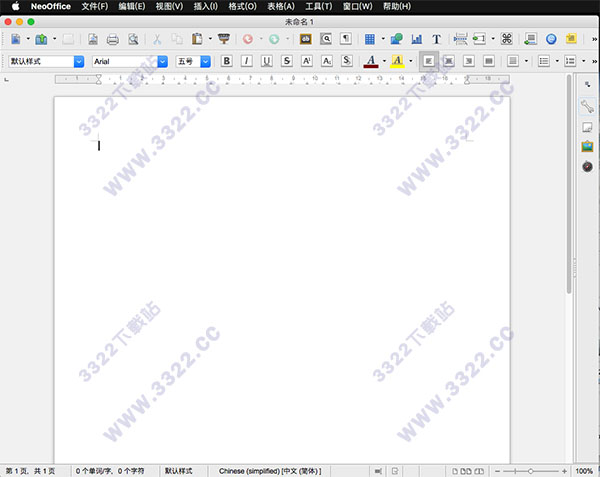The width and height of the screenshot is (600, 477).
Task: Open sidebar Gallery picture icon
Action: [587, 147]
